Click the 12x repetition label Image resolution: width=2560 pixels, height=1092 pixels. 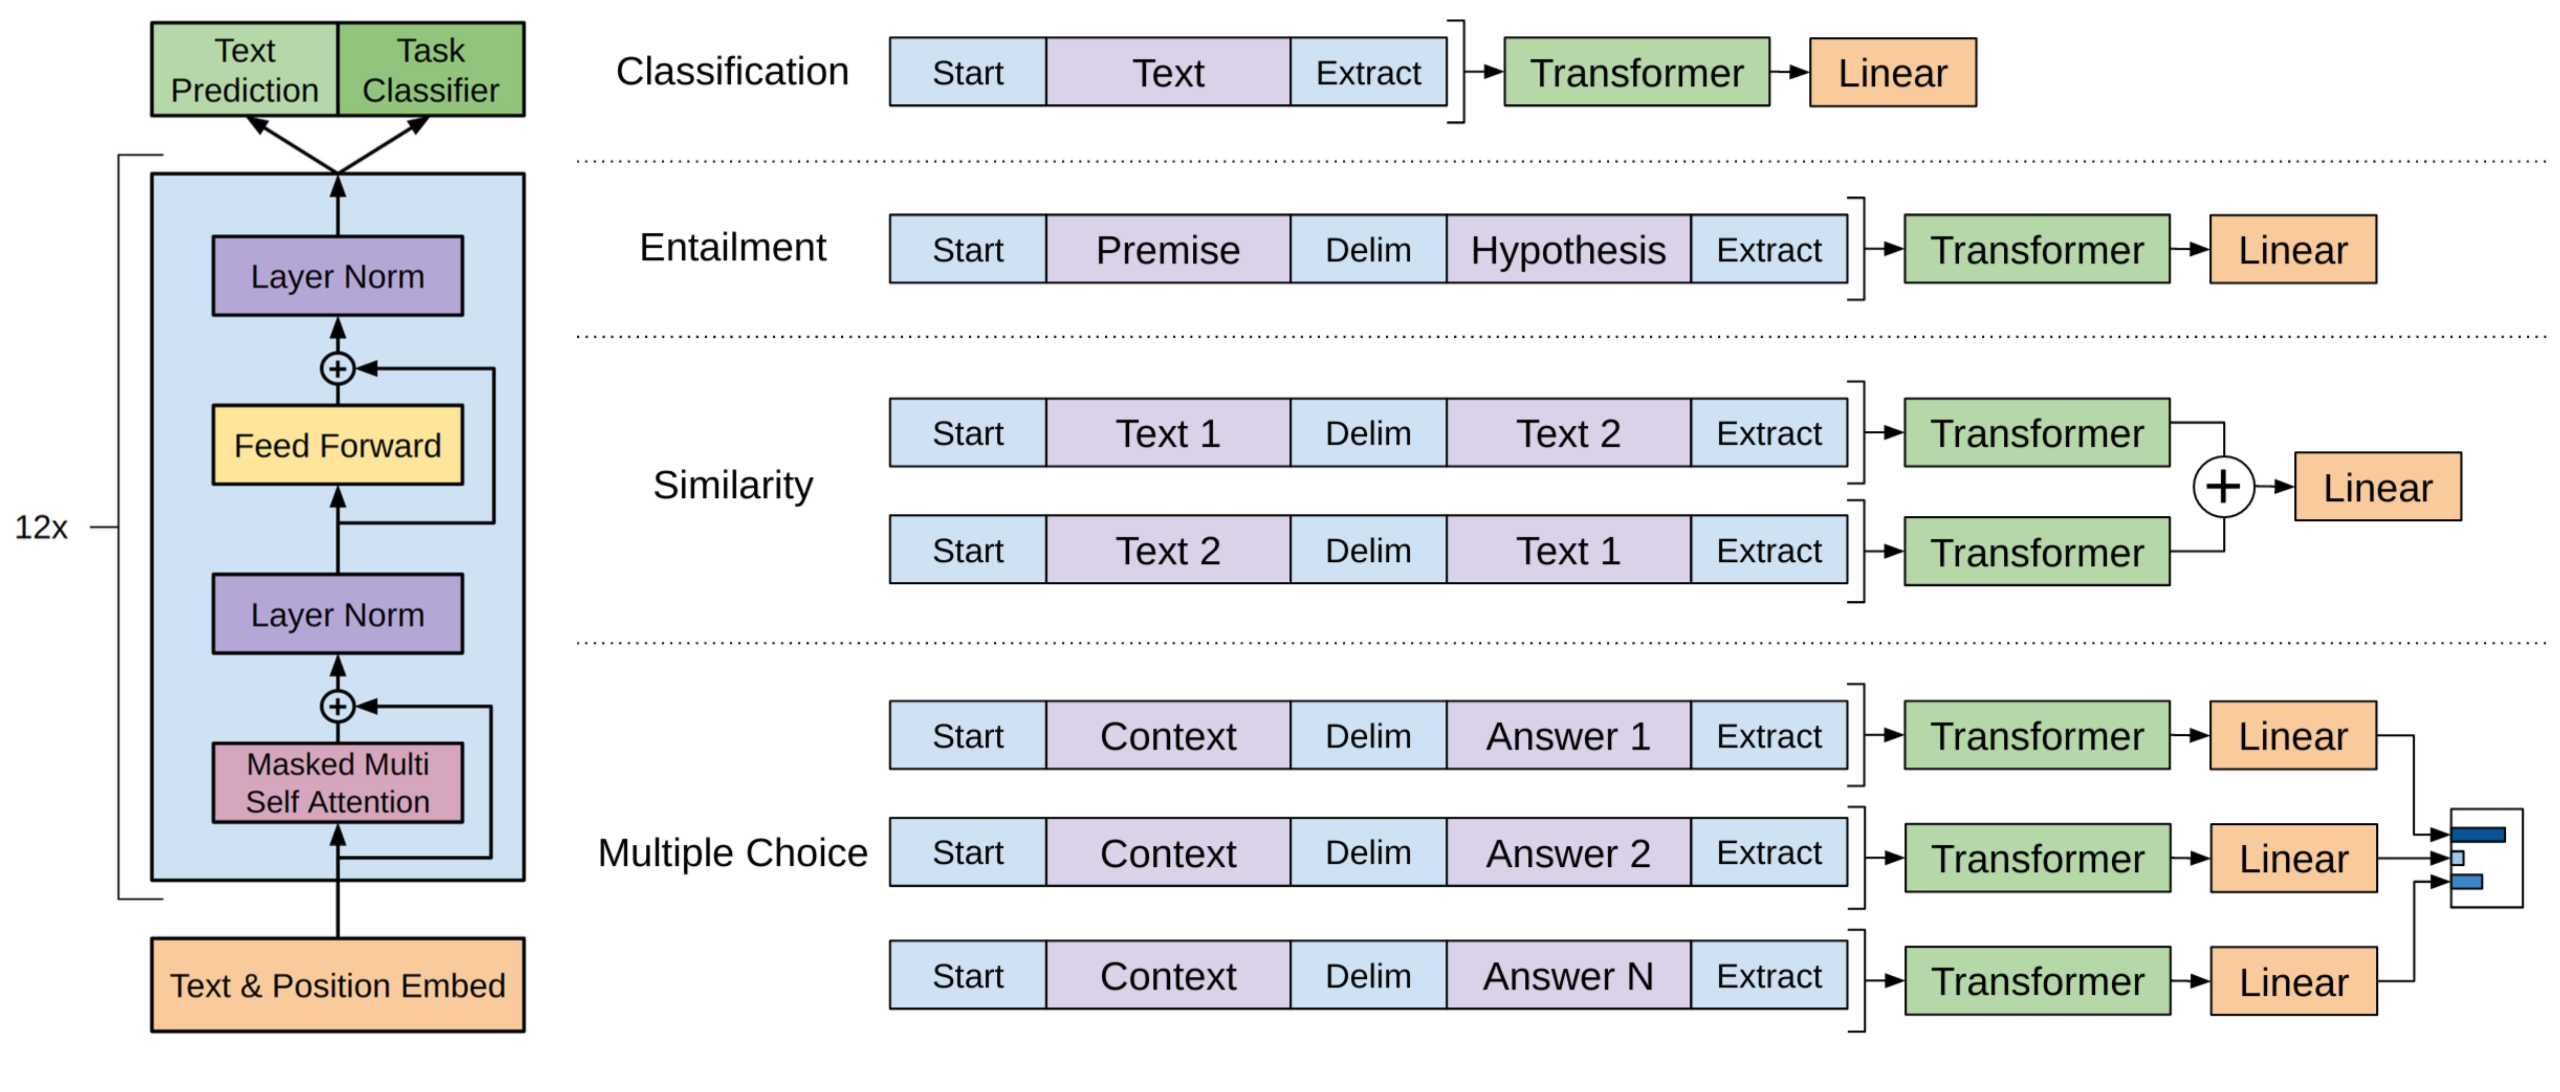coord(41,527)
